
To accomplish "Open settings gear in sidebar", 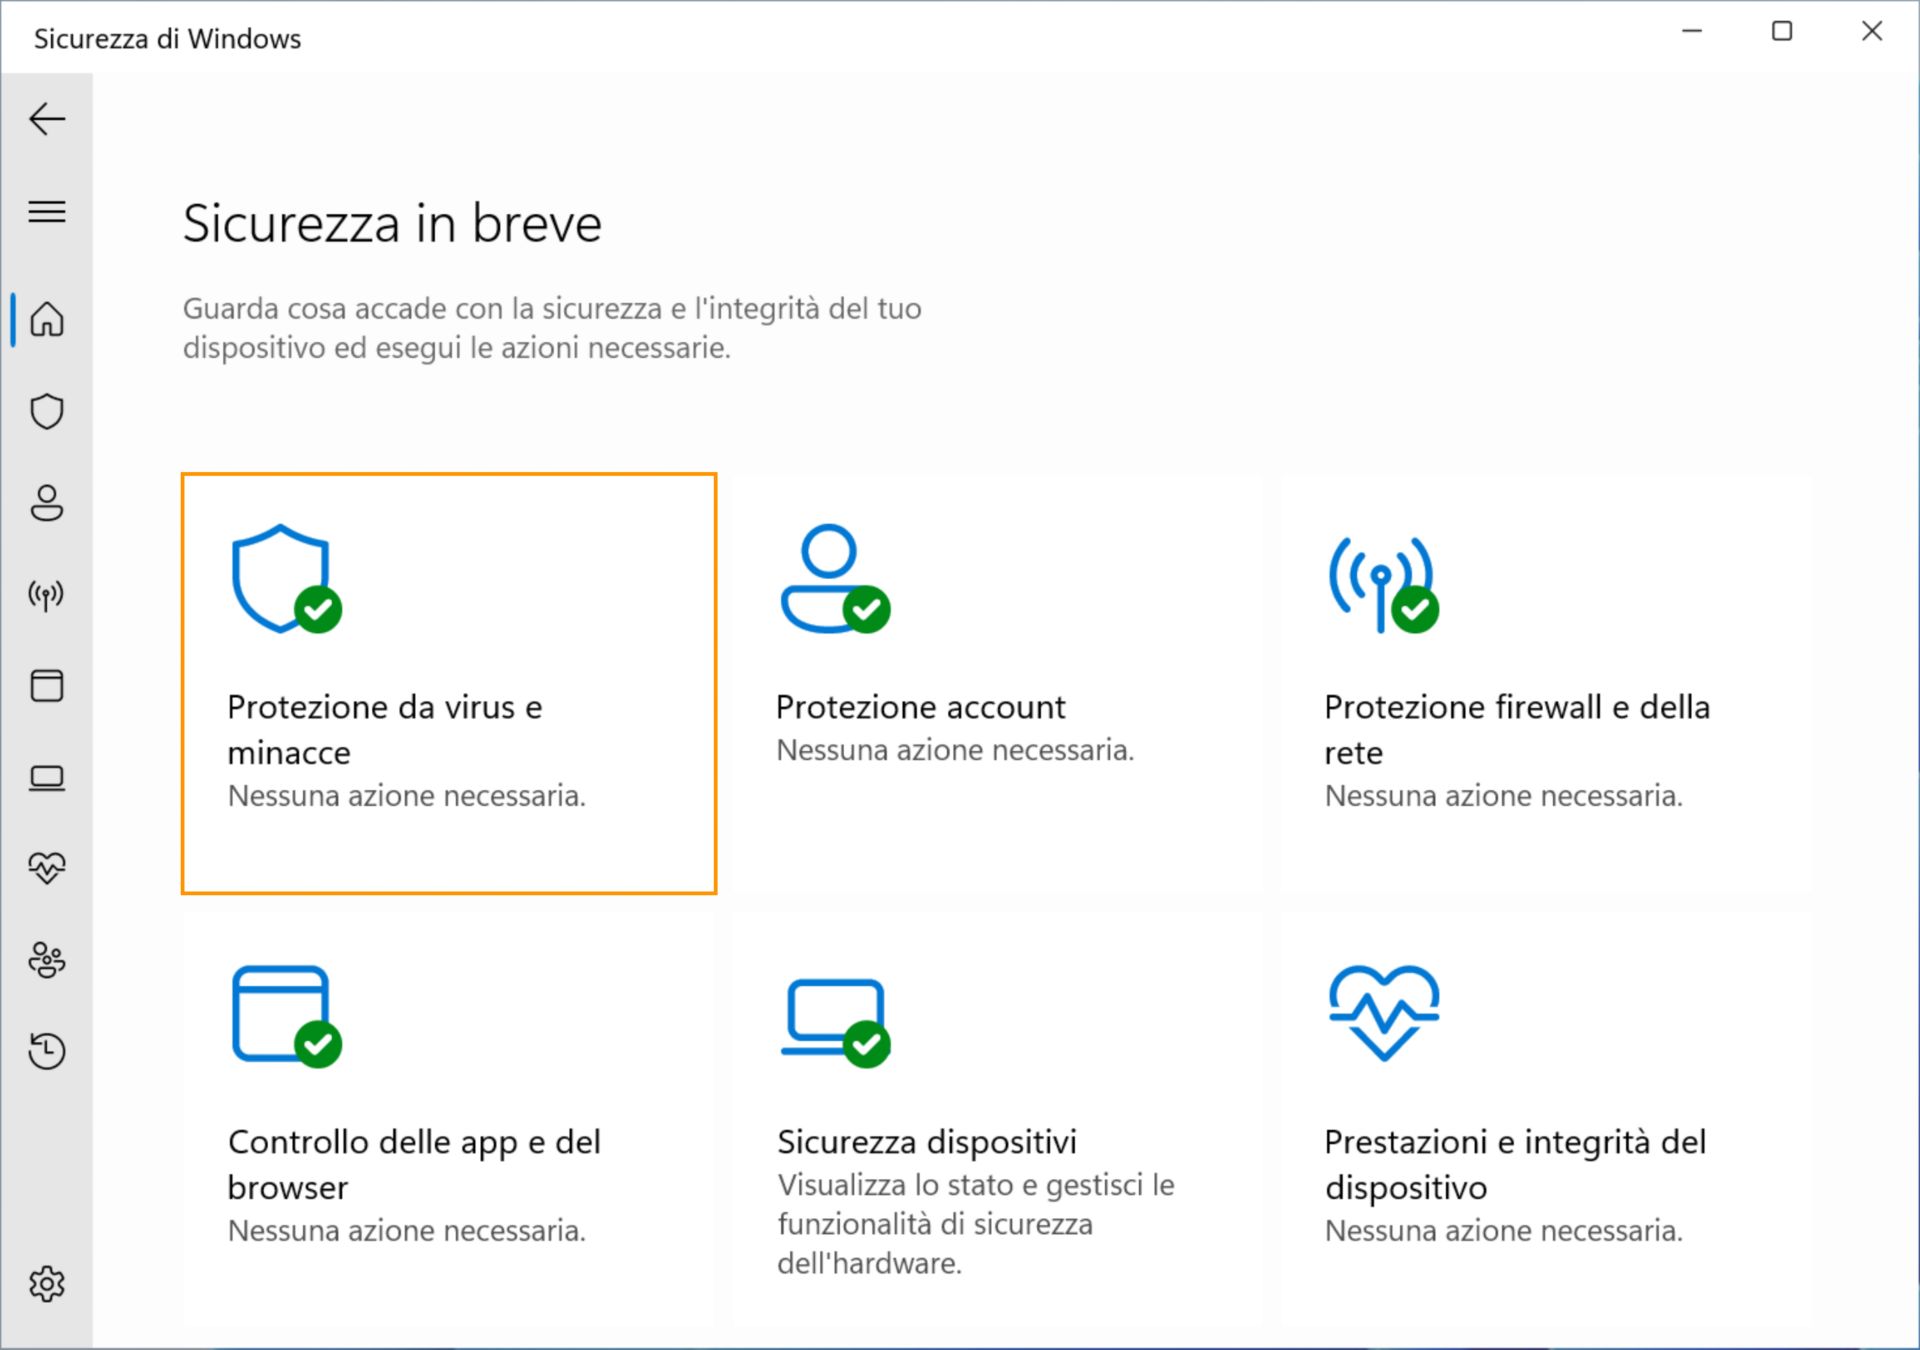I will [47, 1284].
